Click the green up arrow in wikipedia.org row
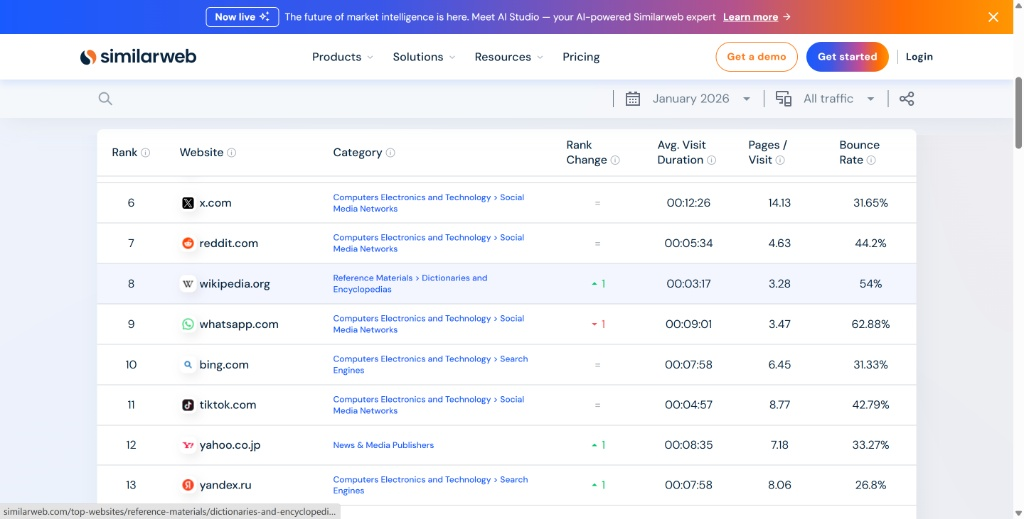 click(594, 284)
